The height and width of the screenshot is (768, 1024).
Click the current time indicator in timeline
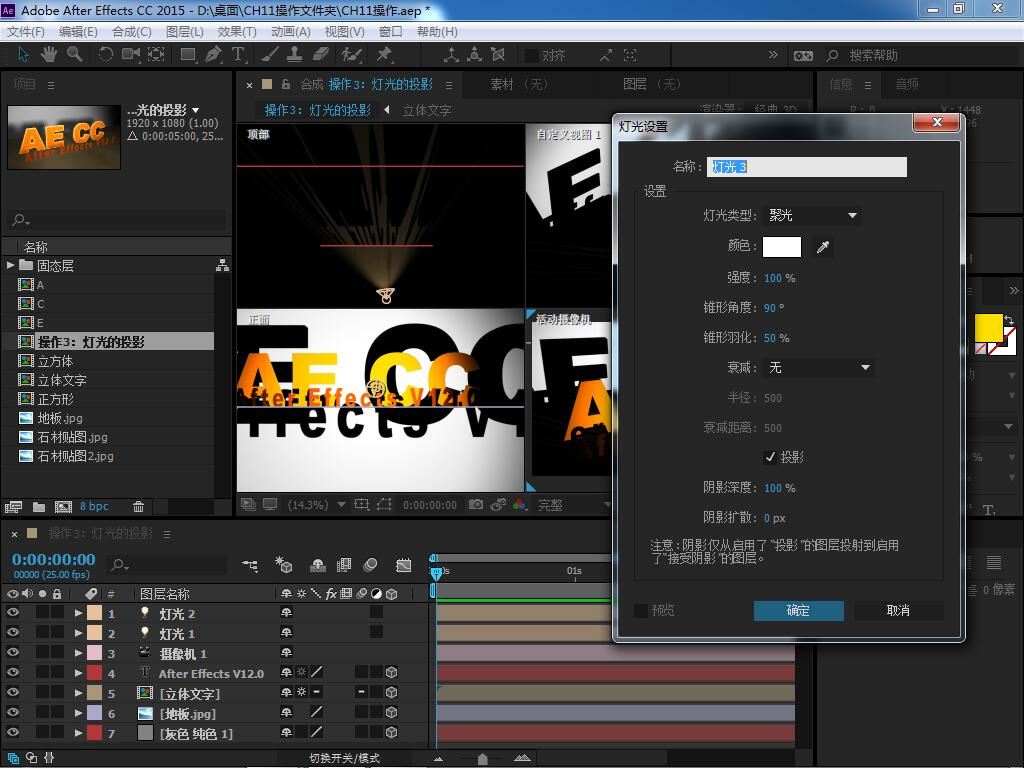coord(436,572)
